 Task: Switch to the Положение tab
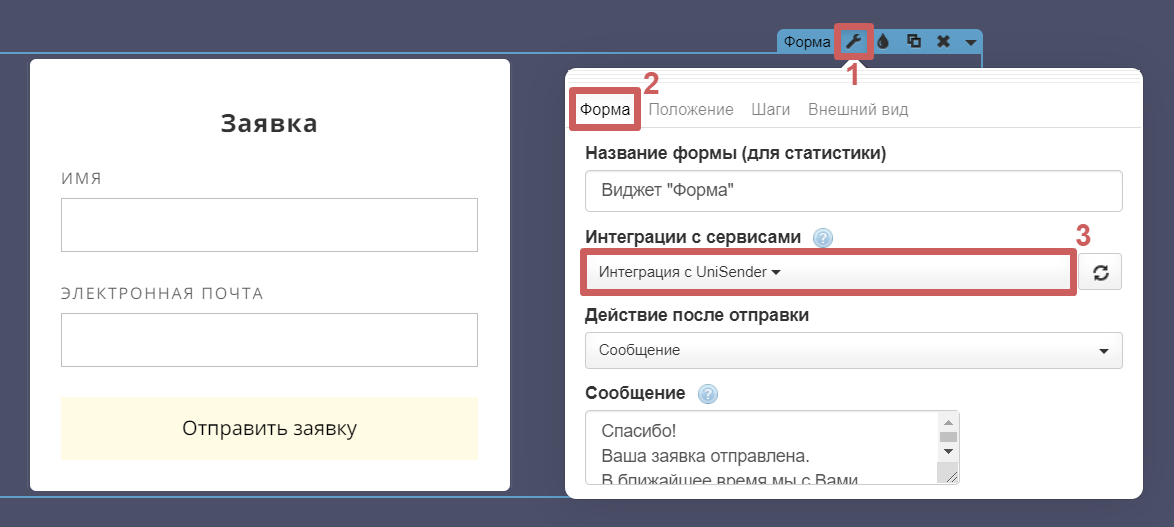691,110
